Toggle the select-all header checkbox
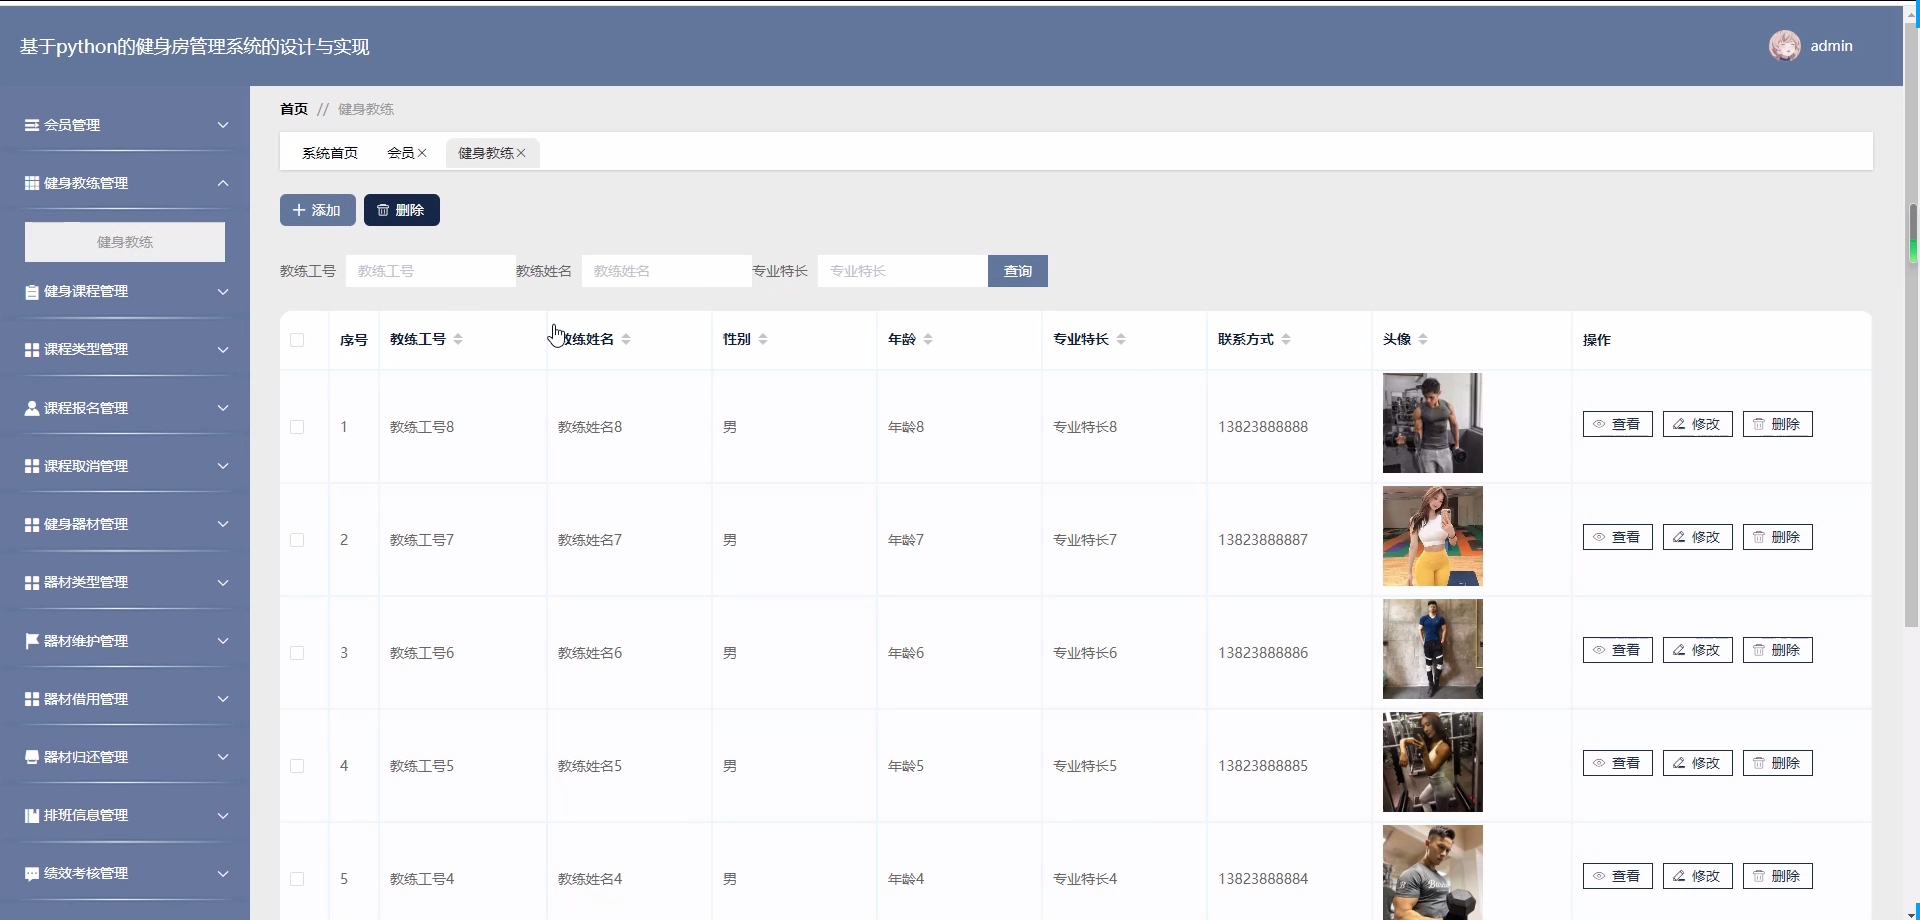Image resolution: width=1920 pixels, height=920 pixels. click(297, 340)
